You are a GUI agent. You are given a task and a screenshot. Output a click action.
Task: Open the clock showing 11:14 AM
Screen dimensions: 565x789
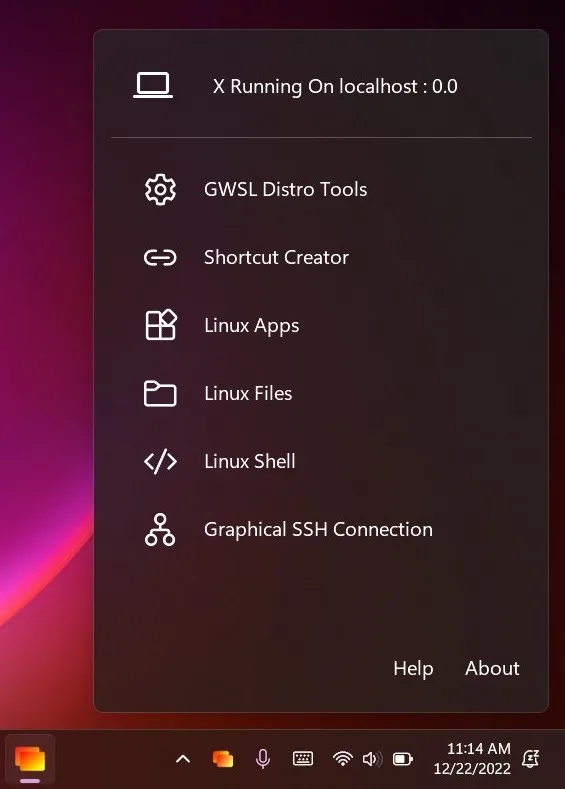(472, 758)
